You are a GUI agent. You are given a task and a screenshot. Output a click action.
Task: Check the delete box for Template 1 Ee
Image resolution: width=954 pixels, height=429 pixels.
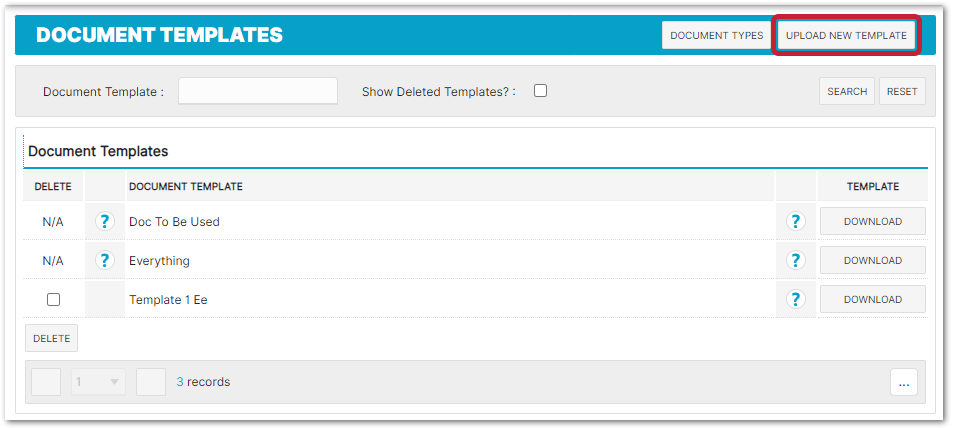(53, 299)
